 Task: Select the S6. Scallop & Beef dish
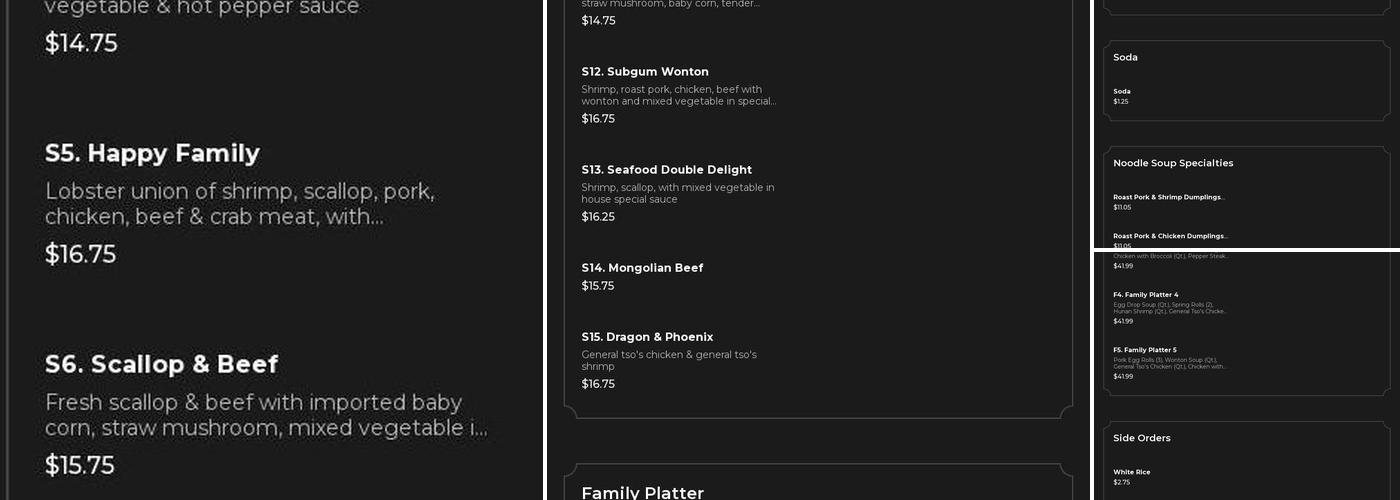coord(161,365)
